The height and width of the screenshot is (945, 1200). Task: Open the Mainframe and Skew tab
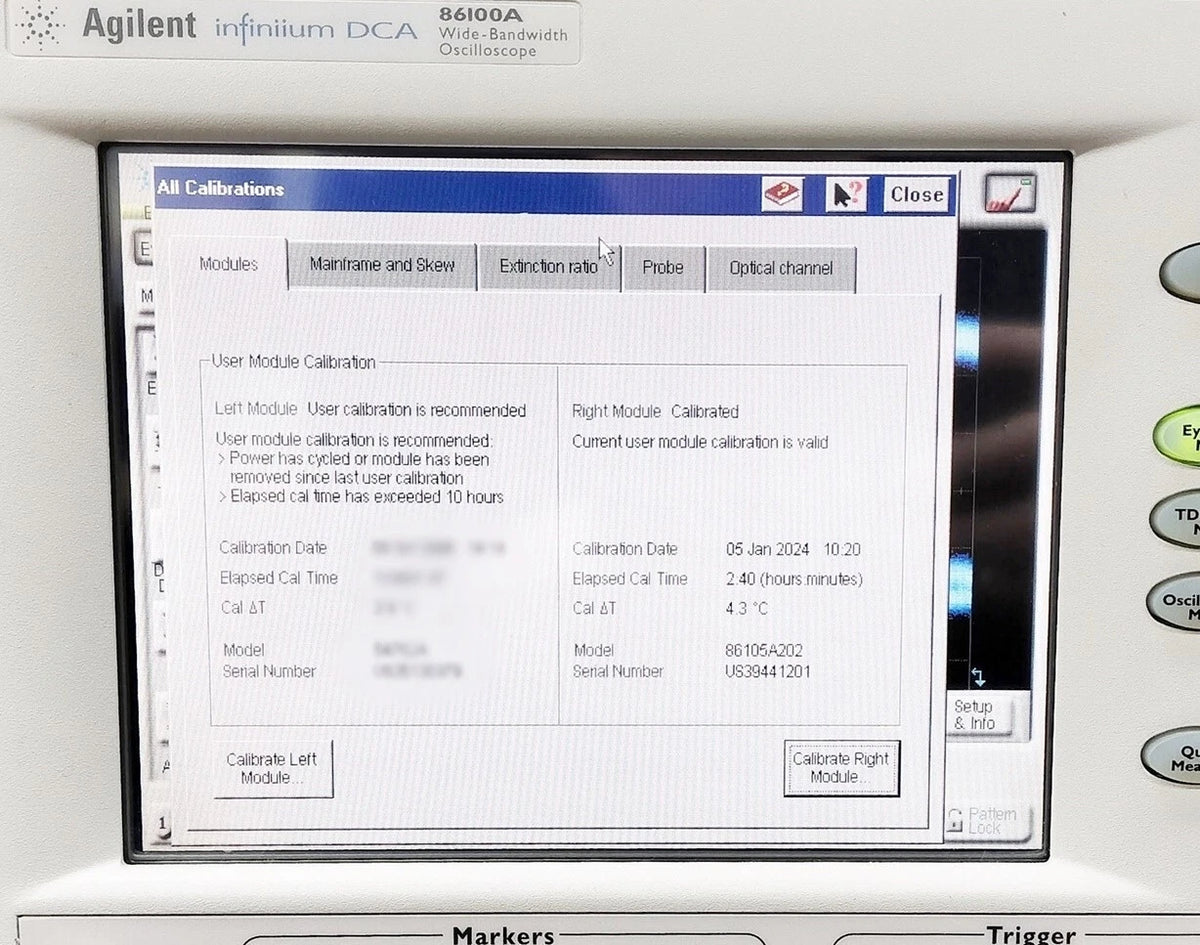click(x=382, y=266)
